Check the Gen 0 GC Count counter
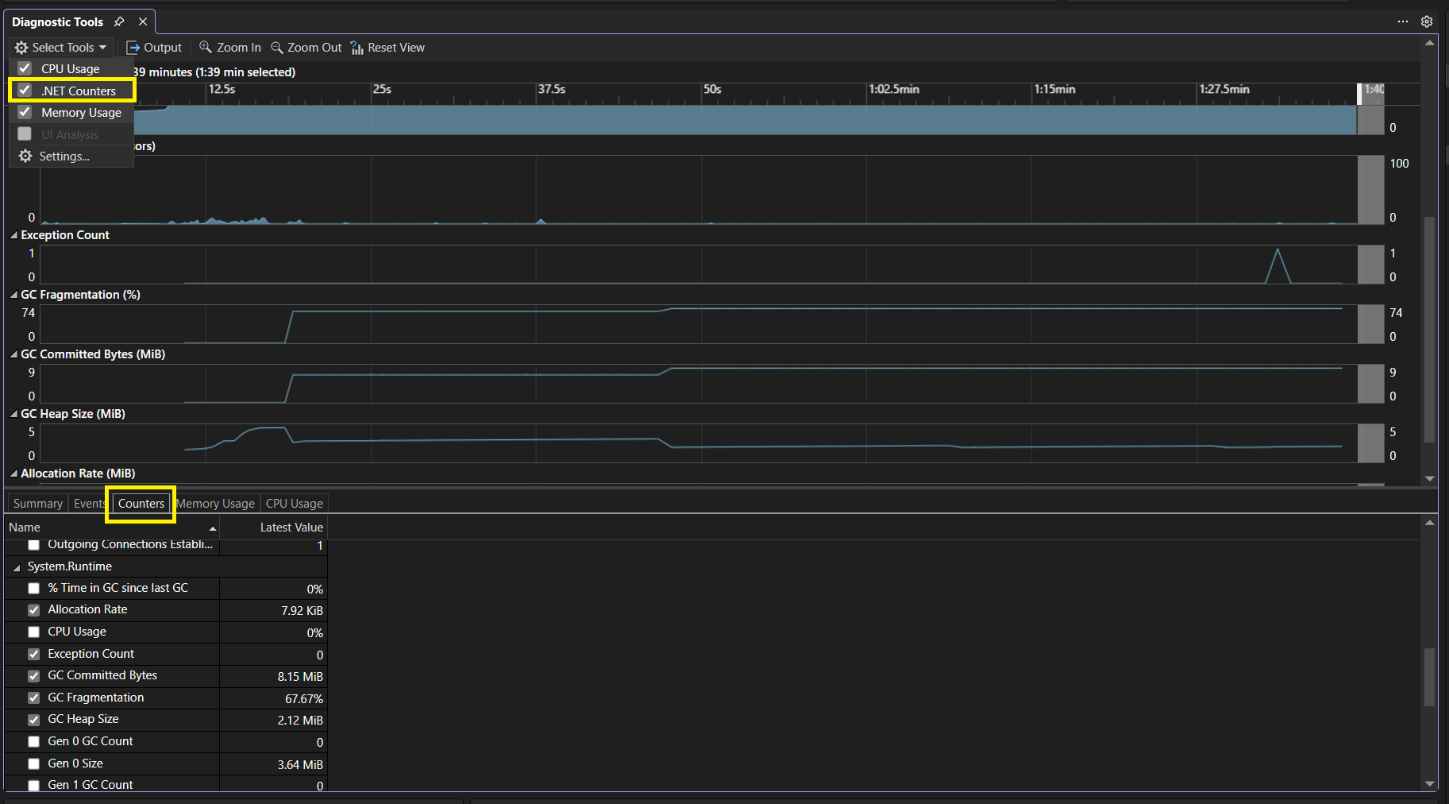 click(x=34, y=742)
